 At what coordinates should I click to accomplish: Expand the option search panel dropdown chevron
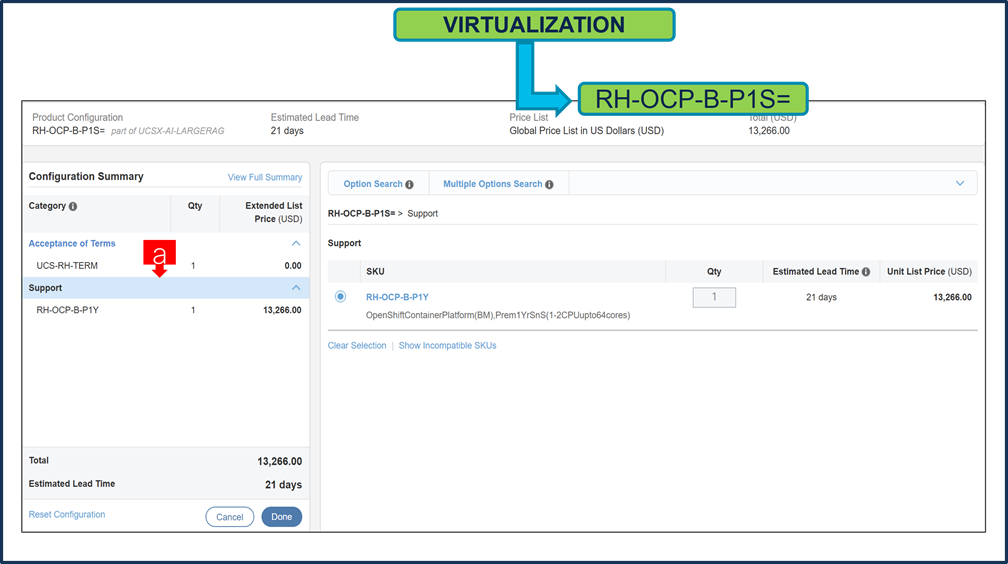click(960, 183)
